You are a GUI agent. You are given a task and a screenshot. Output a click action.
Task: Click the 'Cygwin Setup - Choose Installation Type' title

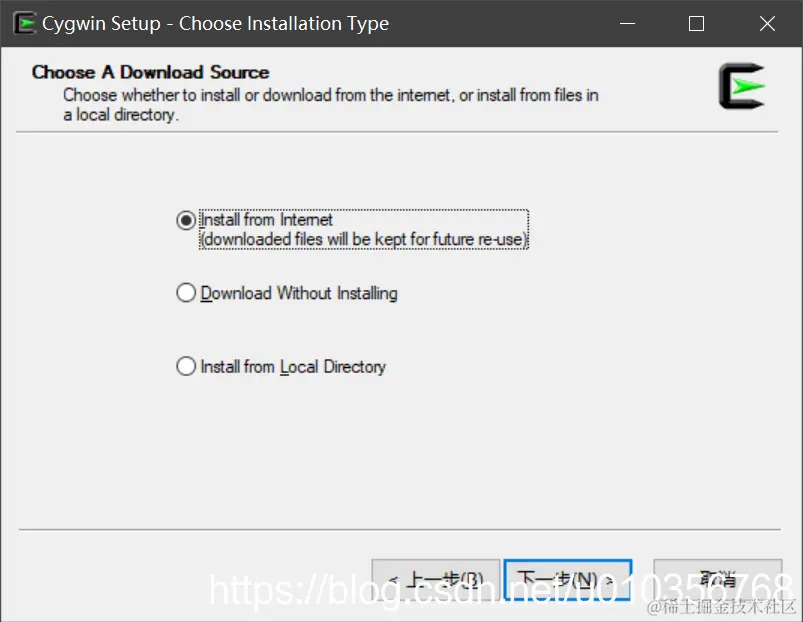[x=215, y=24]
